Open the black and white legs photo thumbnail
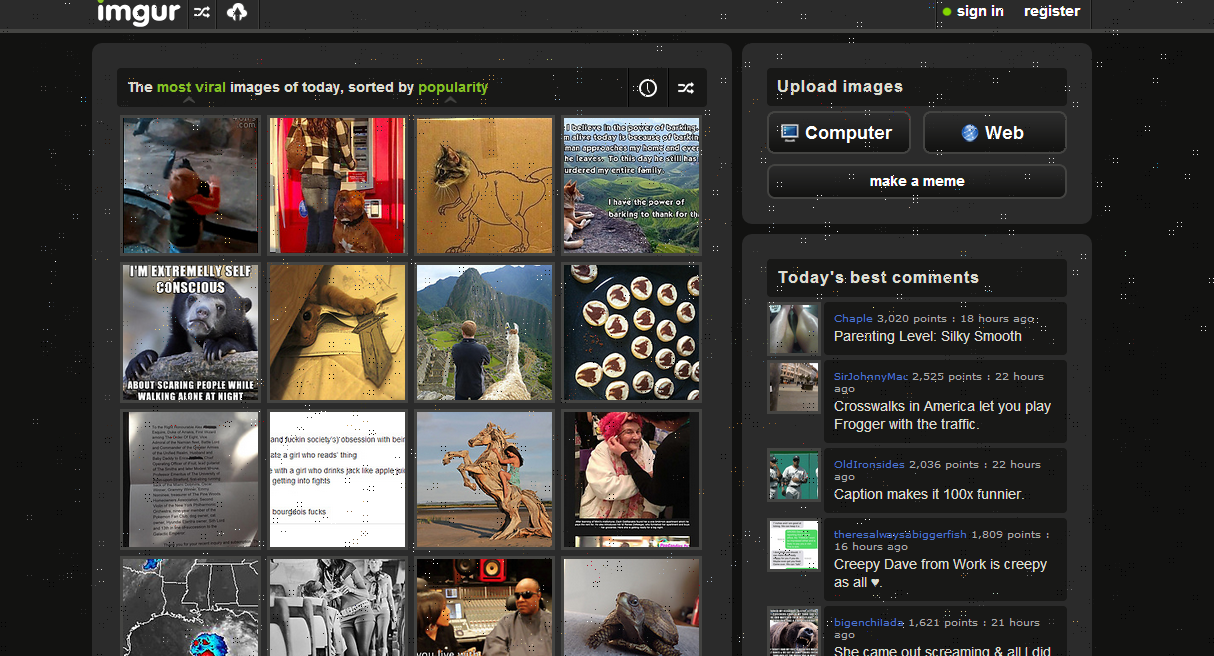 (x=337, y=607)
